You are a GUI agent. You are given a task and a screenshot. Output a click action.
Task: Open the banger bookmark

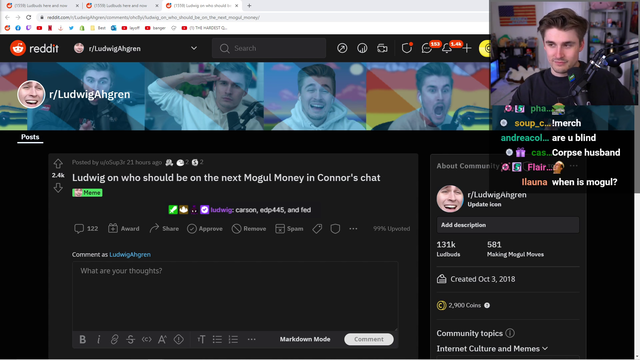[156, 28]
